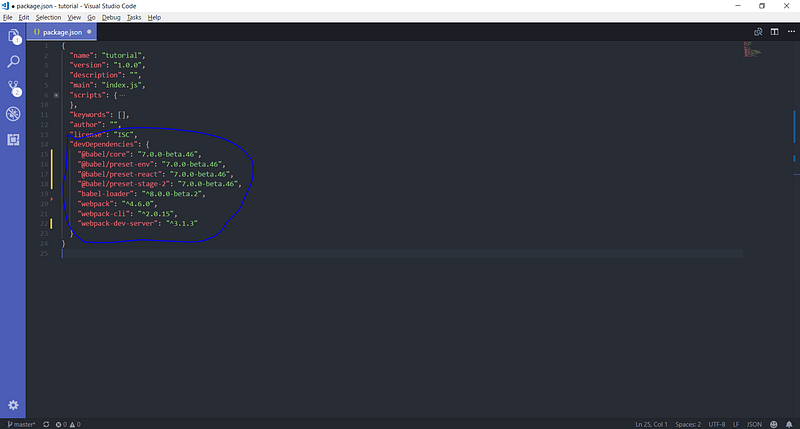The height and width of the screenshot is (429, 800).
Task: Click the "@babel/preset-react" dependency line
Action: [156, 174]
